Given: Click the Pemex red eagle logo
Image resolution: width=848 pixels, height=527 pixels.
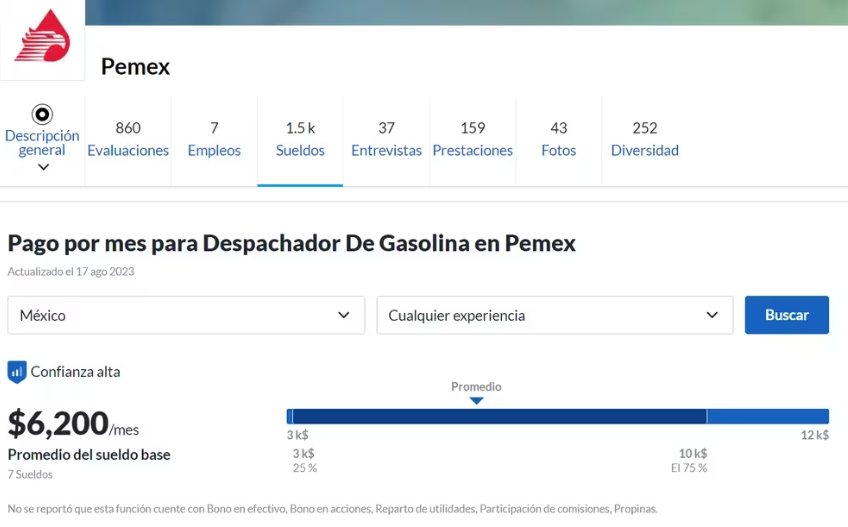Looking at the screenshot, I should click(x=42, y=36).
